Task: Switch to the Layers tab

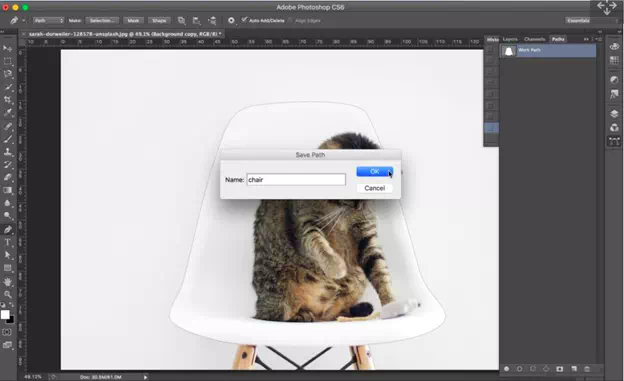Action: [x=510, y=39]
